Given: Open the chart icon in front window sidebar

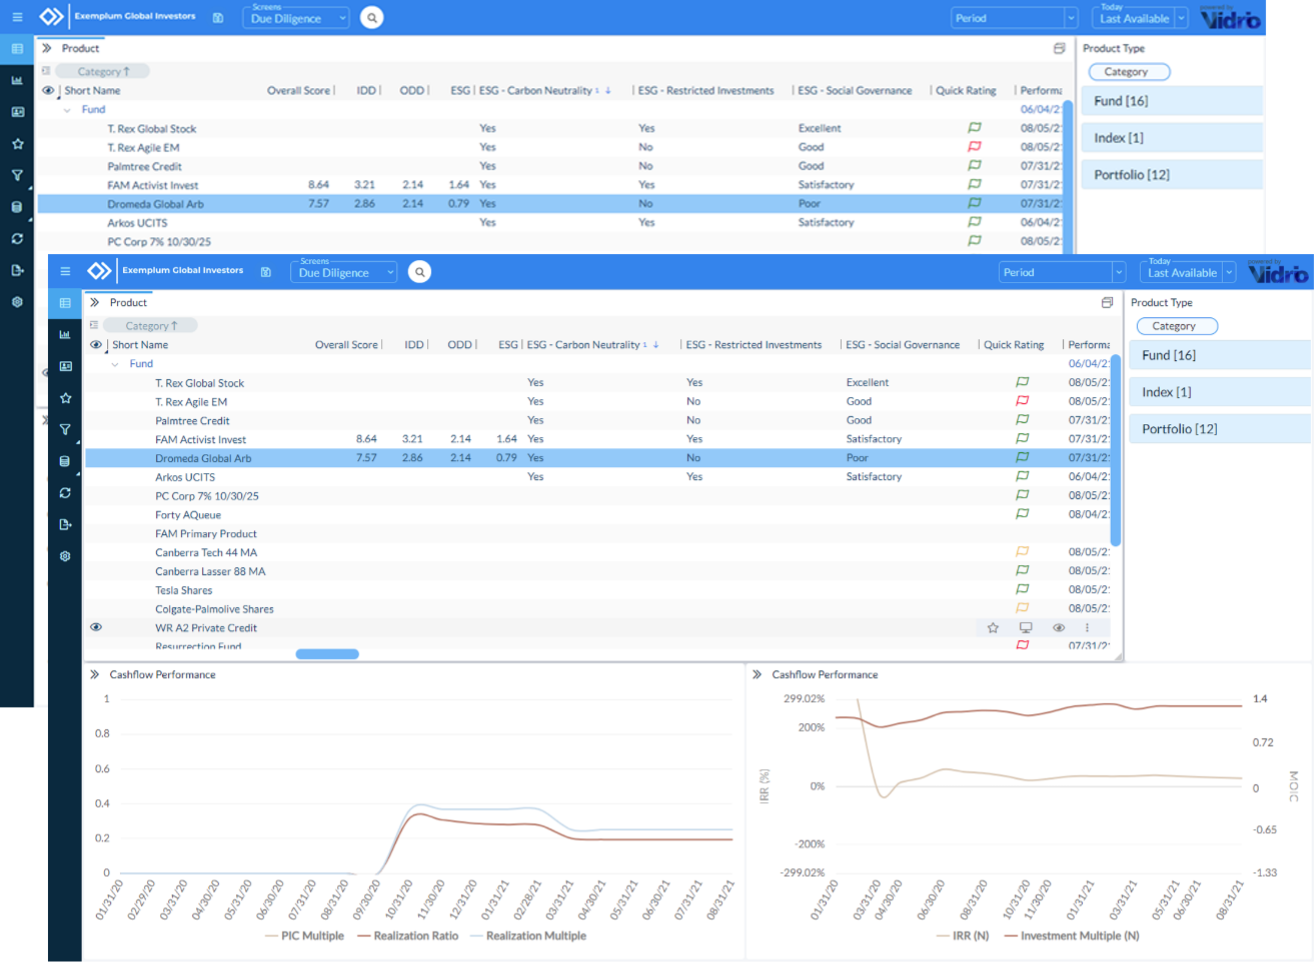Looking at the screenshot, I should [65, 335].
